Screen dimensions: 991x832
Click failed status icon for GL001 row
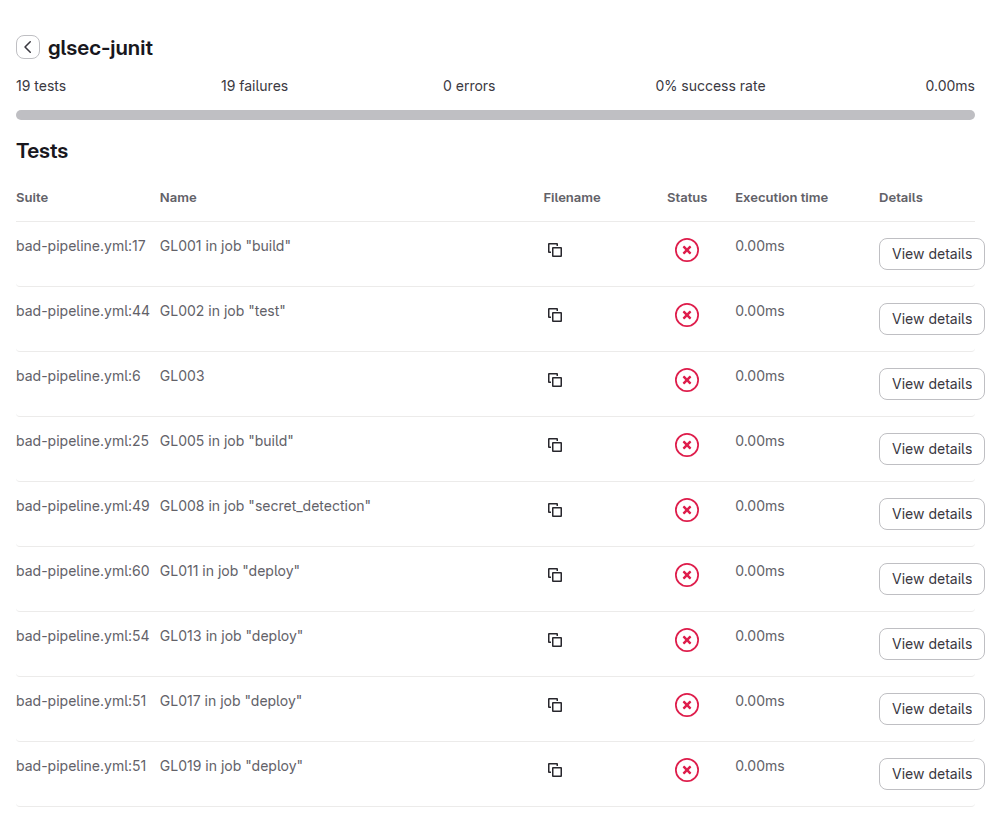coord(687,250)
